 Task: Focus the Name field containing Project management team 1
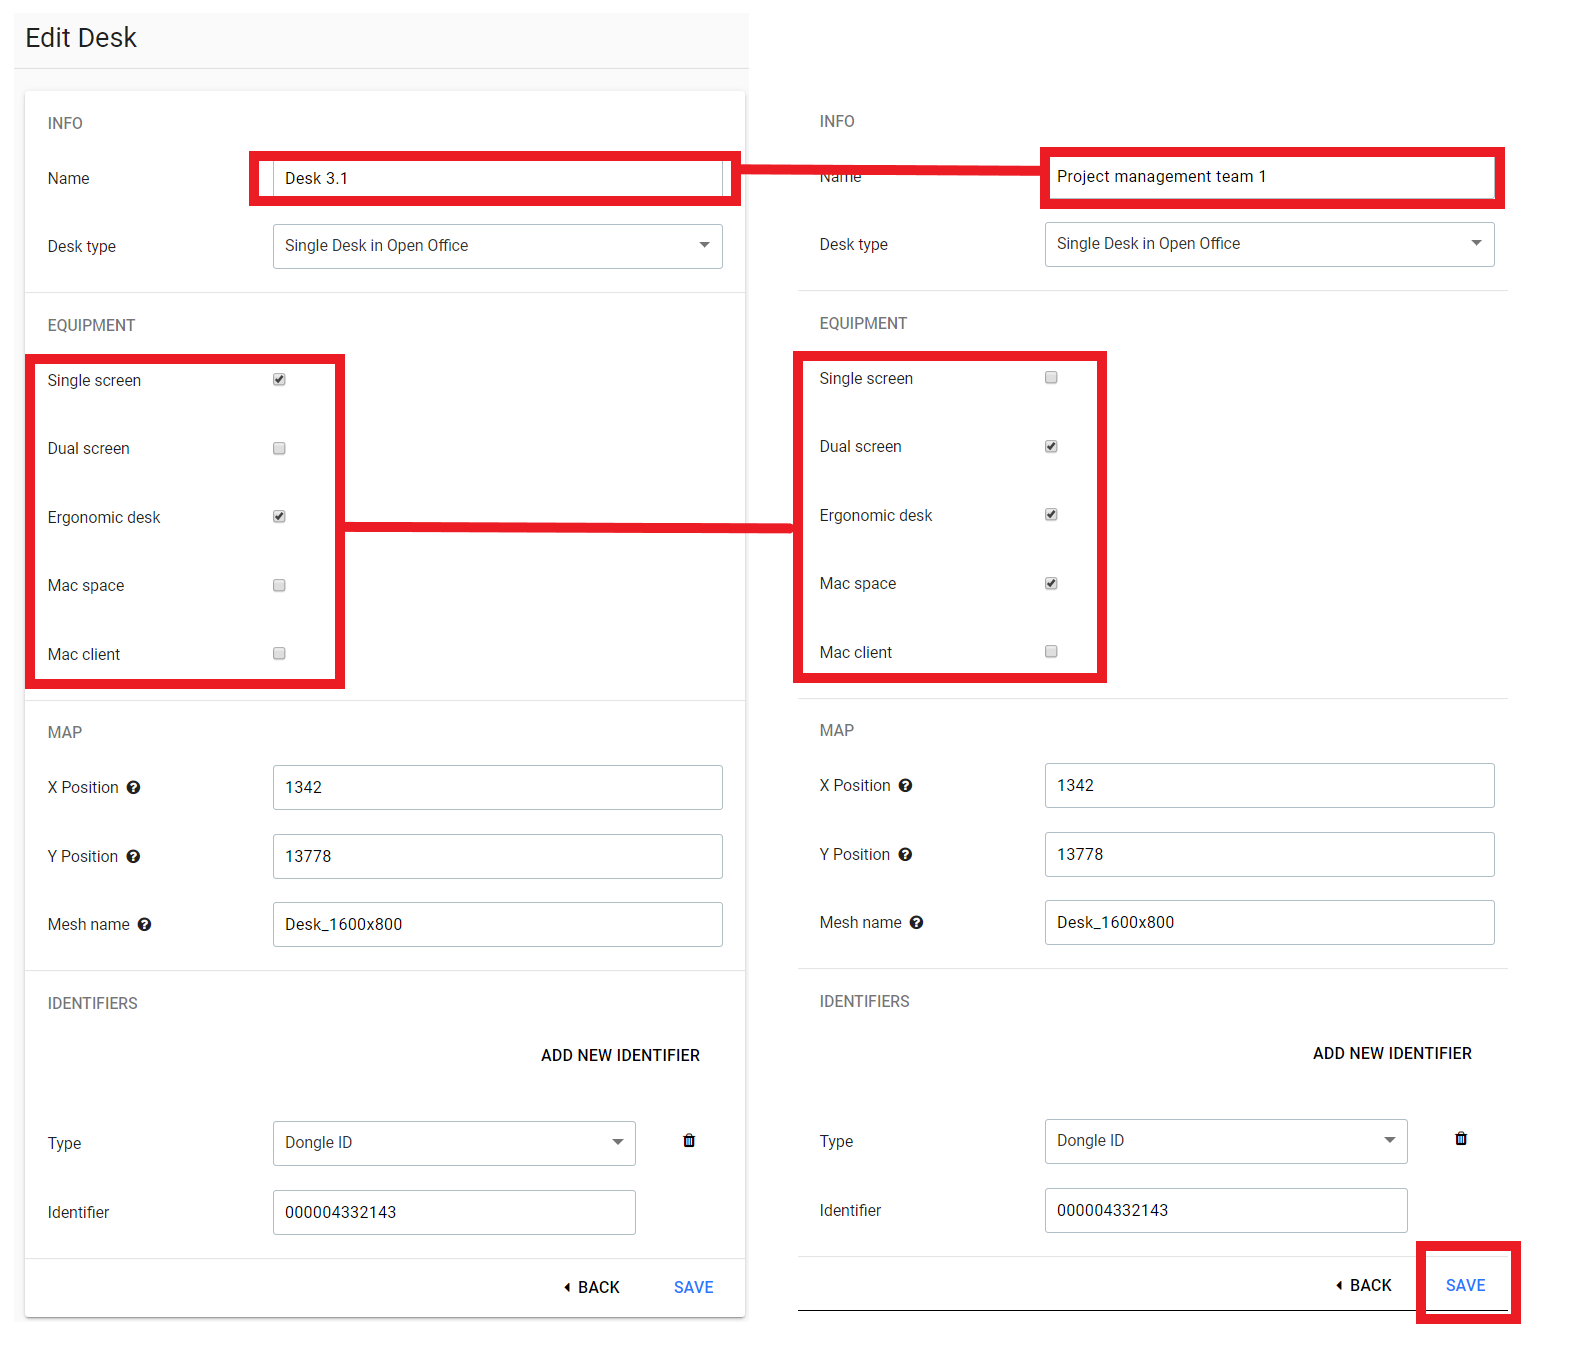click(x=1270, y=177)
